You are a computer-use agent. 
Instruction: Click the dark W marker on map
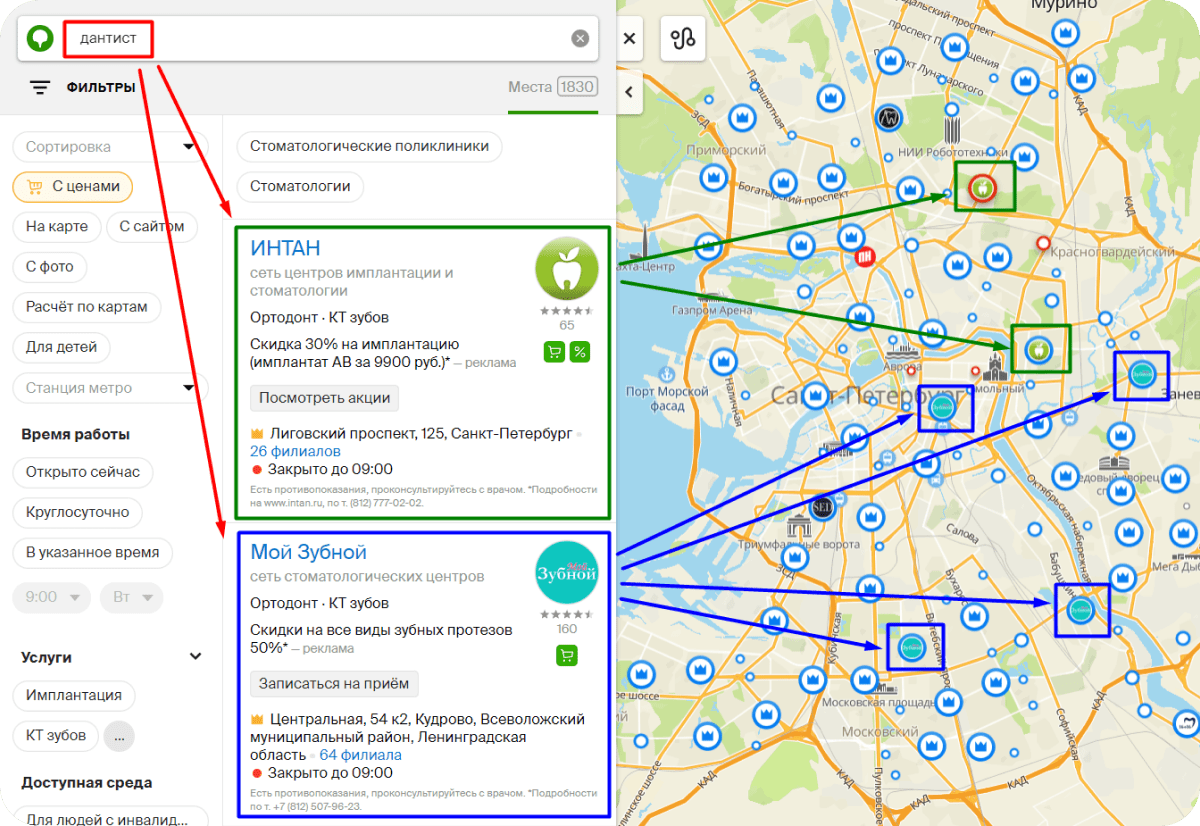point(888,118)
